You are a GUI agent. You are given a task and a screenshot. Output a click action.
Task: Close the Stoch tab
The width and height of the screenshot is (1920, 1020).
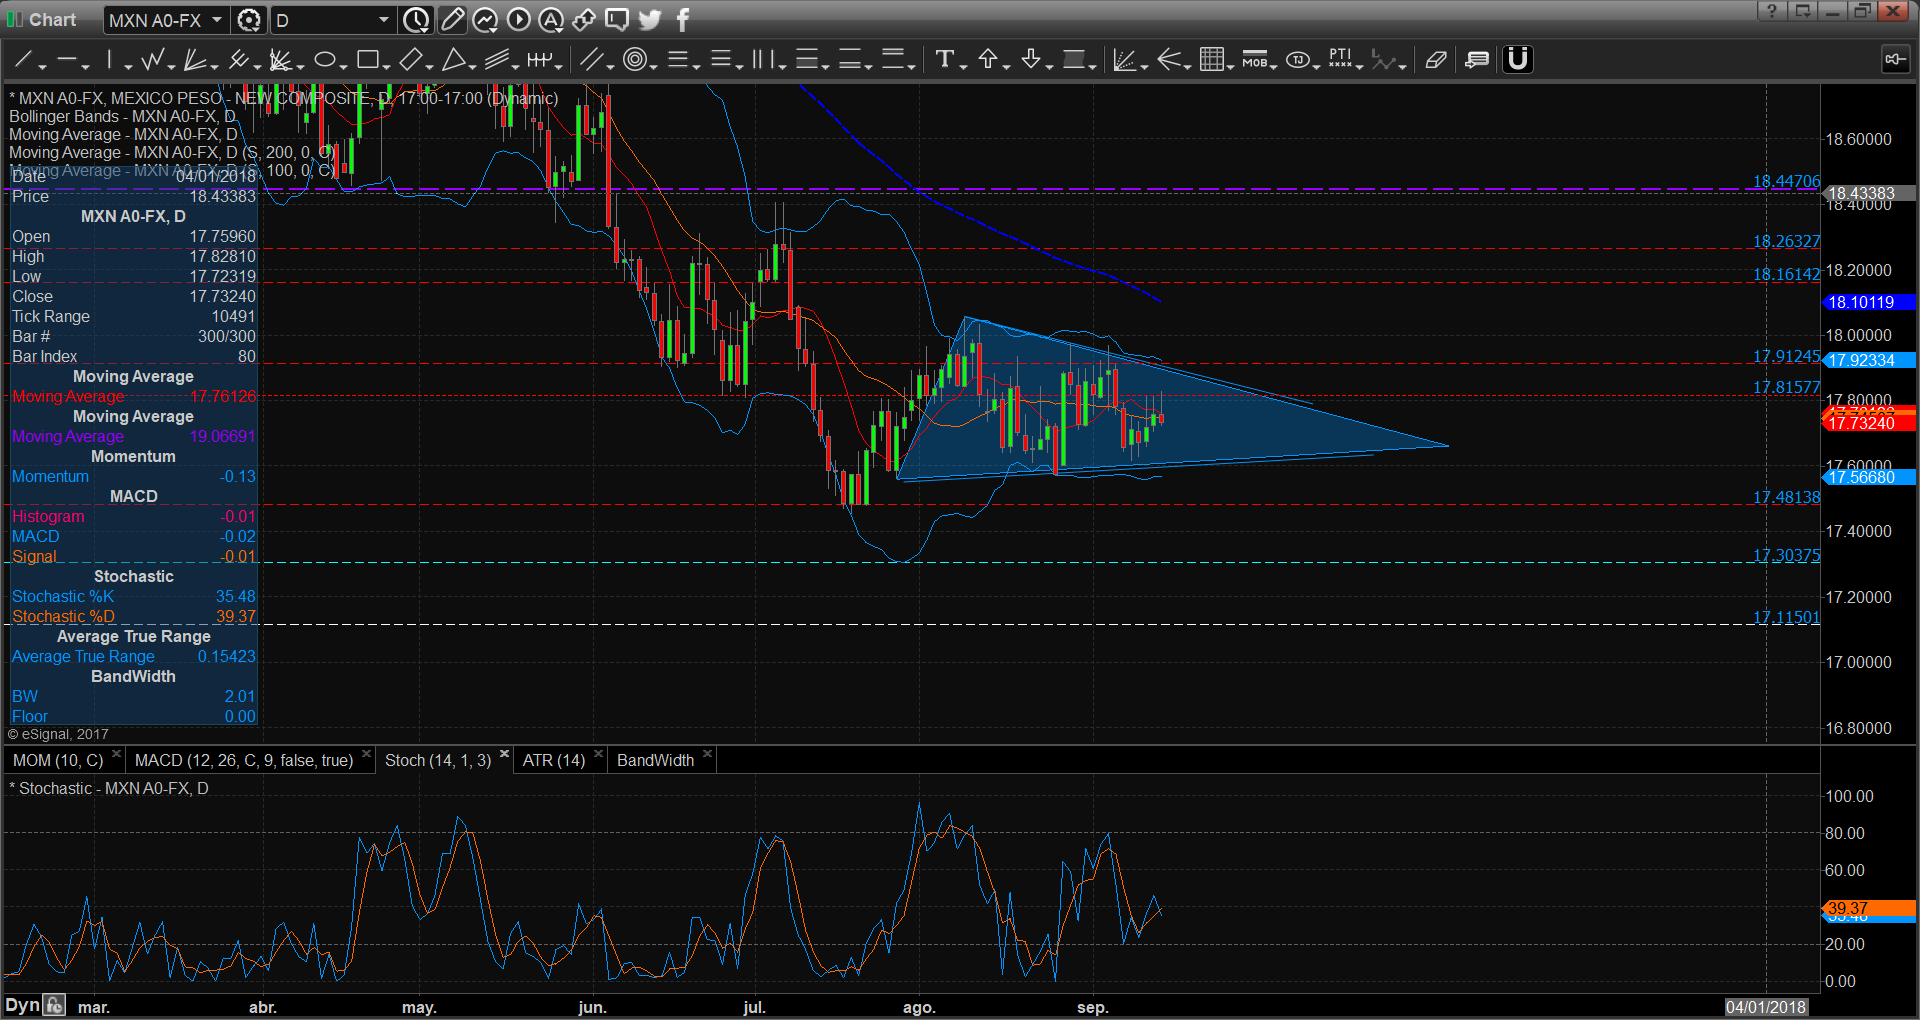point(504,754)
